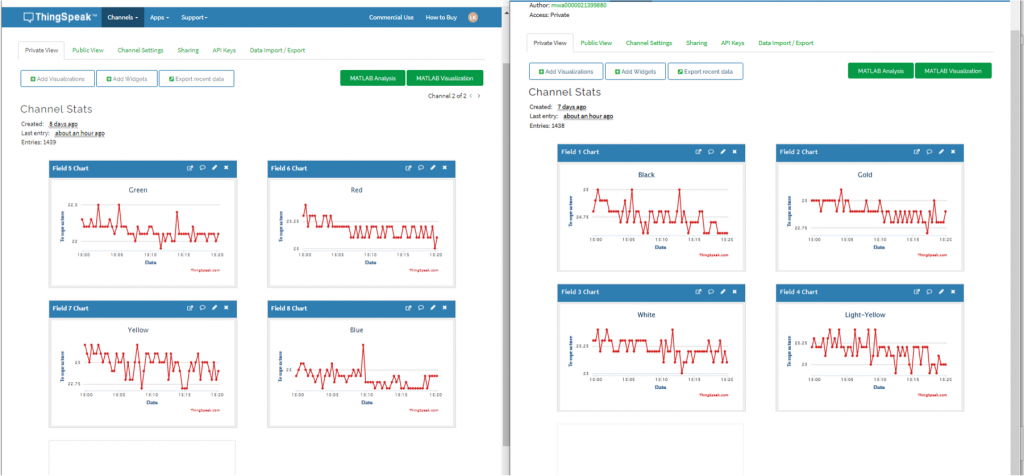Go to the next channel arrow
Viewport: 1024px width, 476px height.
tap(479, 96)
